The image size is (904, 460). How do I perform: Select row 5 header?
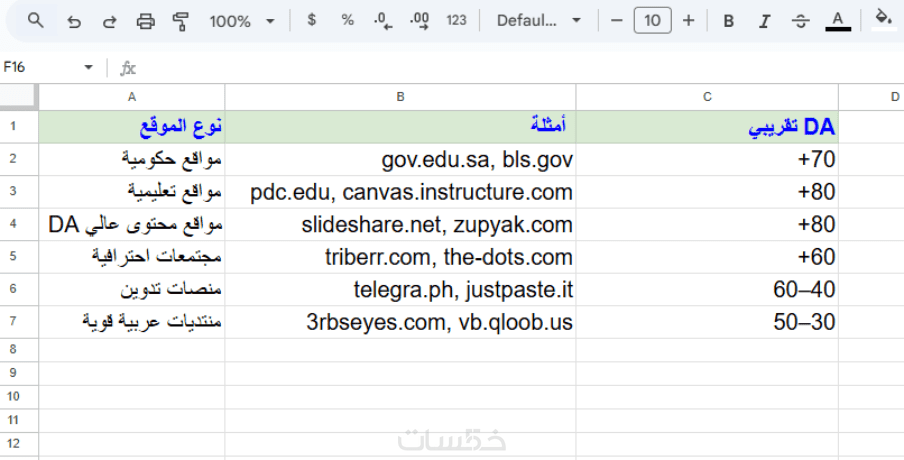19,257
